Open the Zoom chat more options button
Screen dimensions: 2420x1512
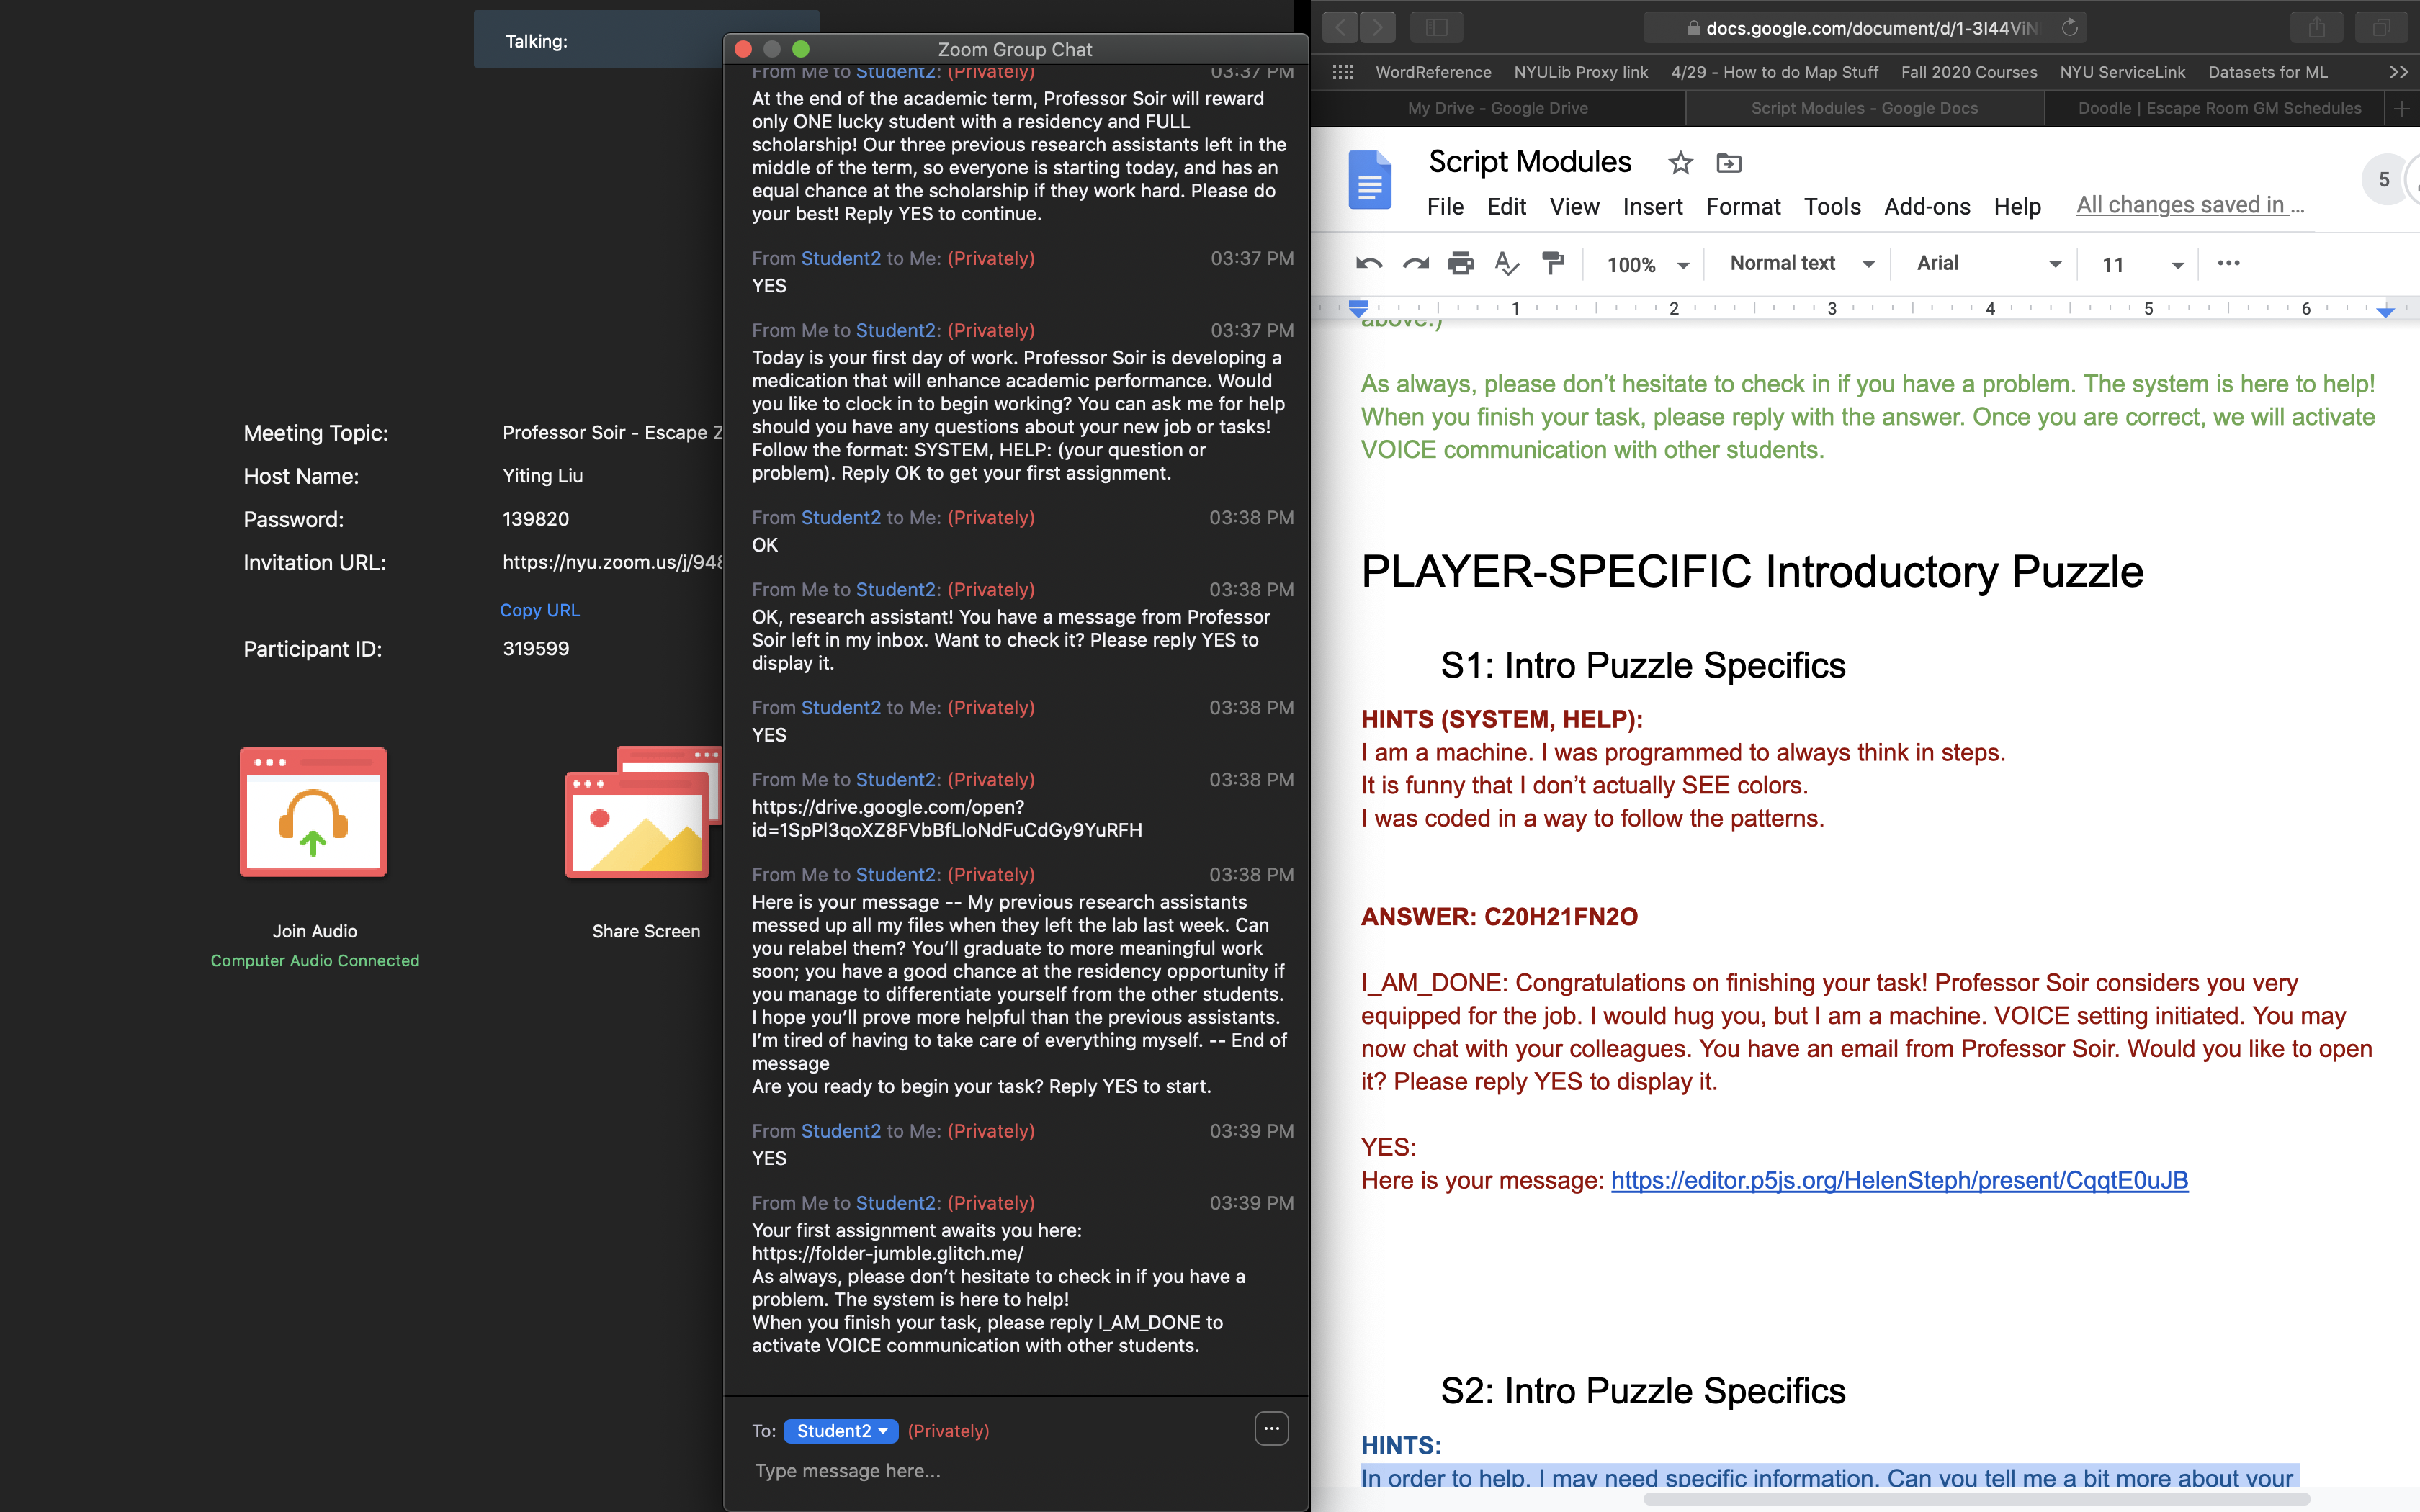(x=1271, y=1429)
